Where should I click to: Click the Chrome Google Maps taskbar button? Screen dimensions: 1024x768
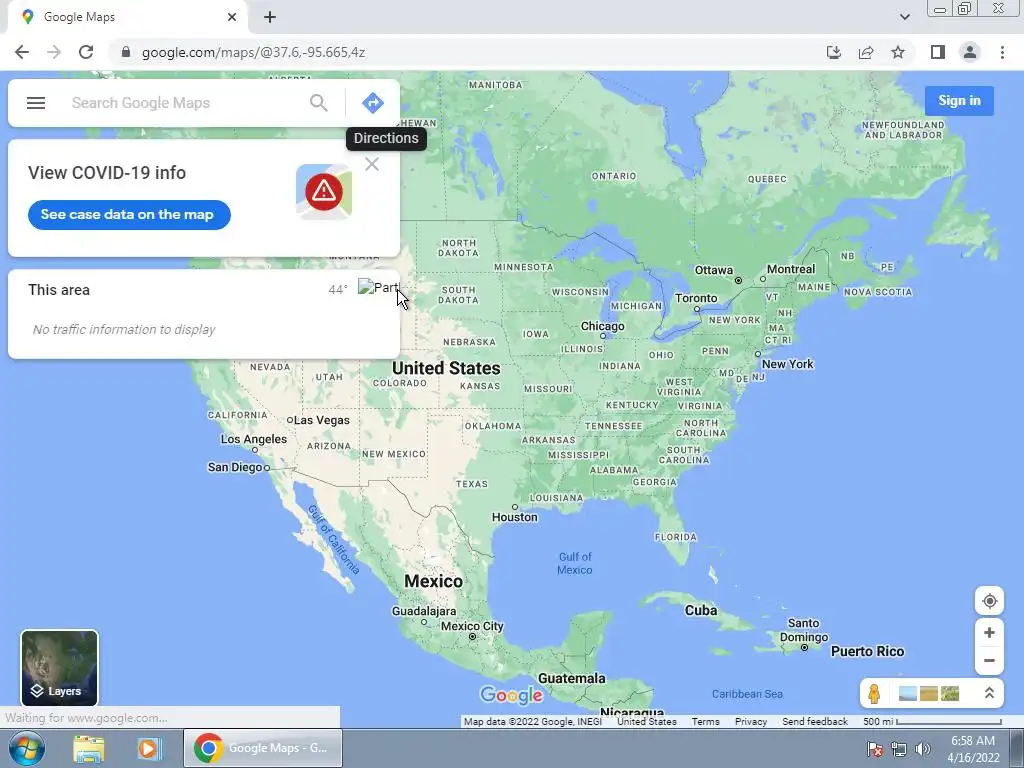coord(263,748)
